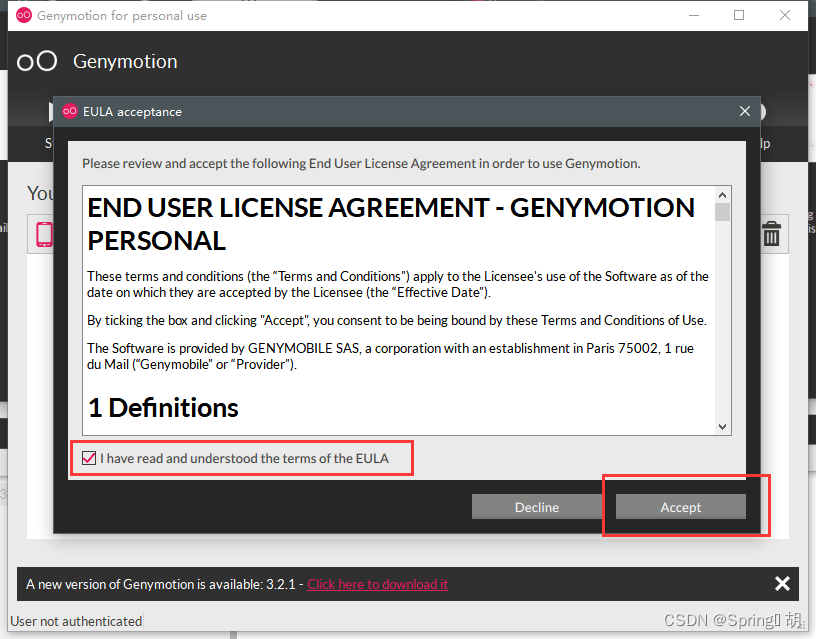
Task: Click the 'These terms and conditions' paragraph
Action: point(398,284)
